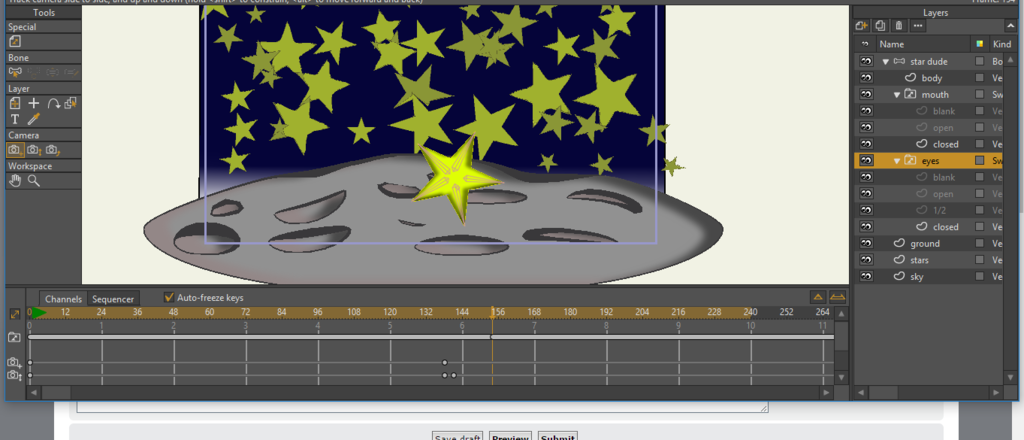Image resolution: width=1024 pixels, height=440 pixels.
Task: Select the Eyedropper tool
Action: [x=34, y=119]
